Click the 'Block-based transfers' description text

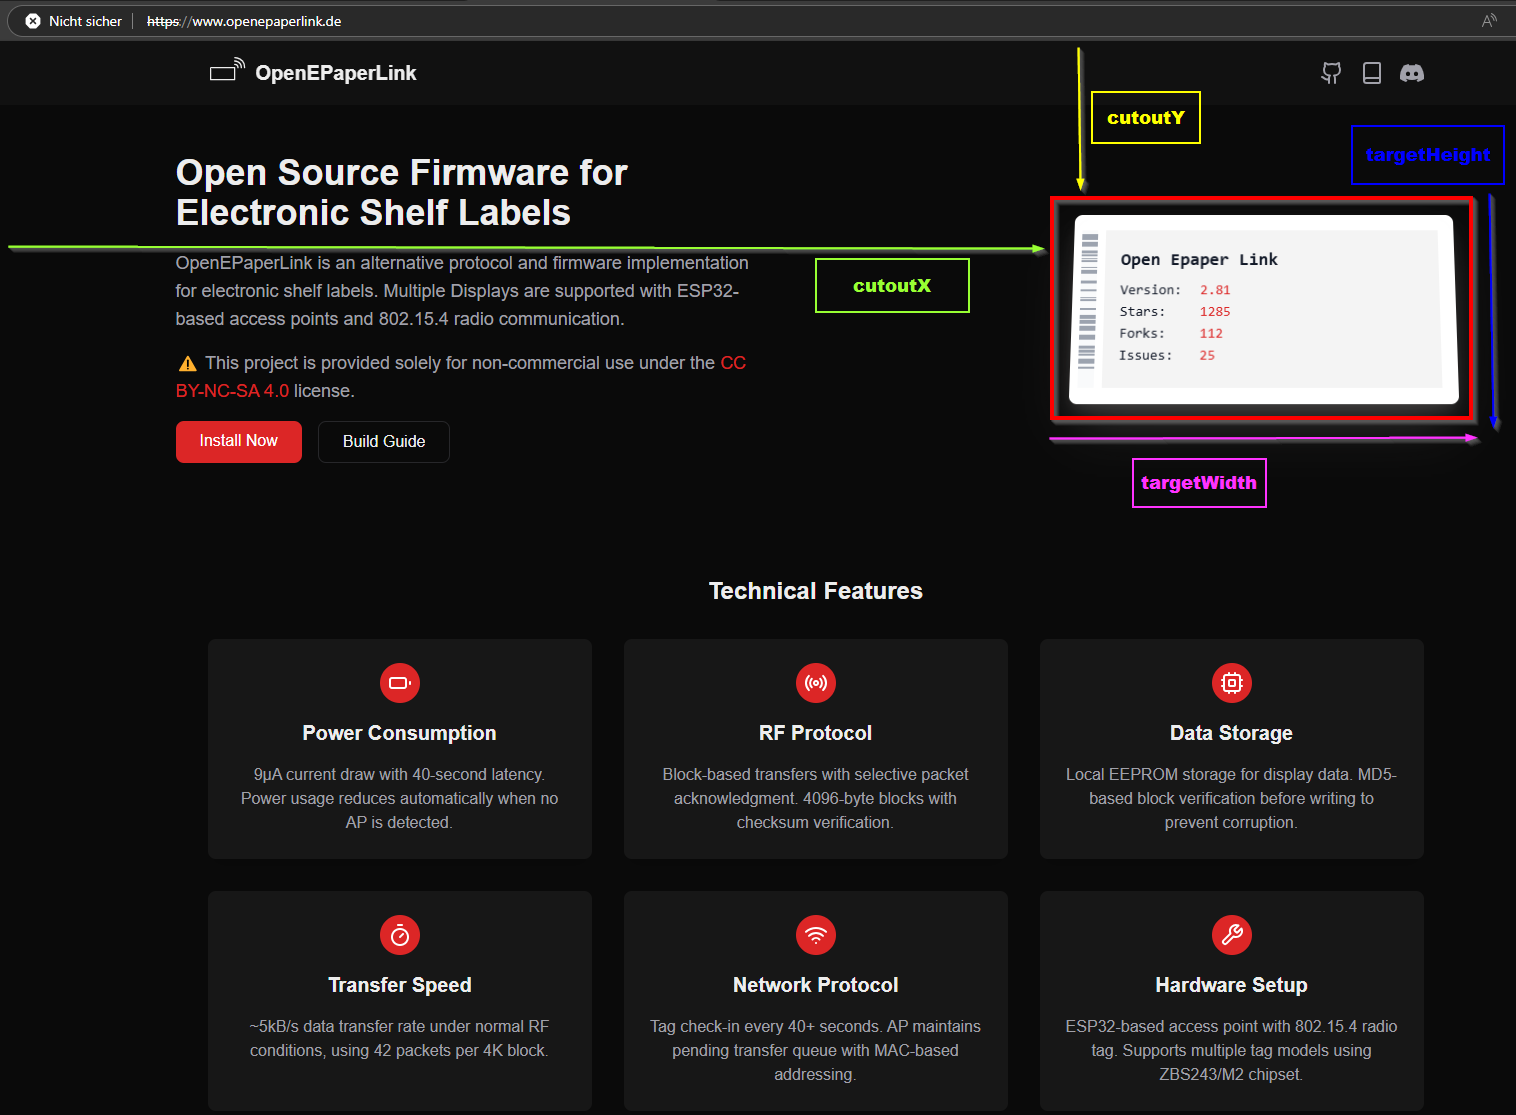click(816, 798)
